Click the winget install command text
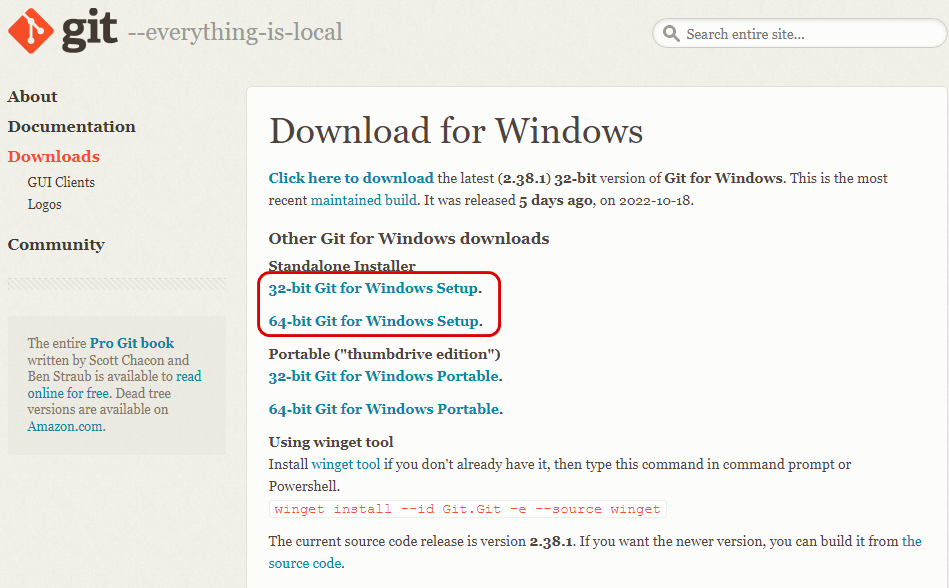Screen dimensions: 949x588 click(x=467, y=509)
